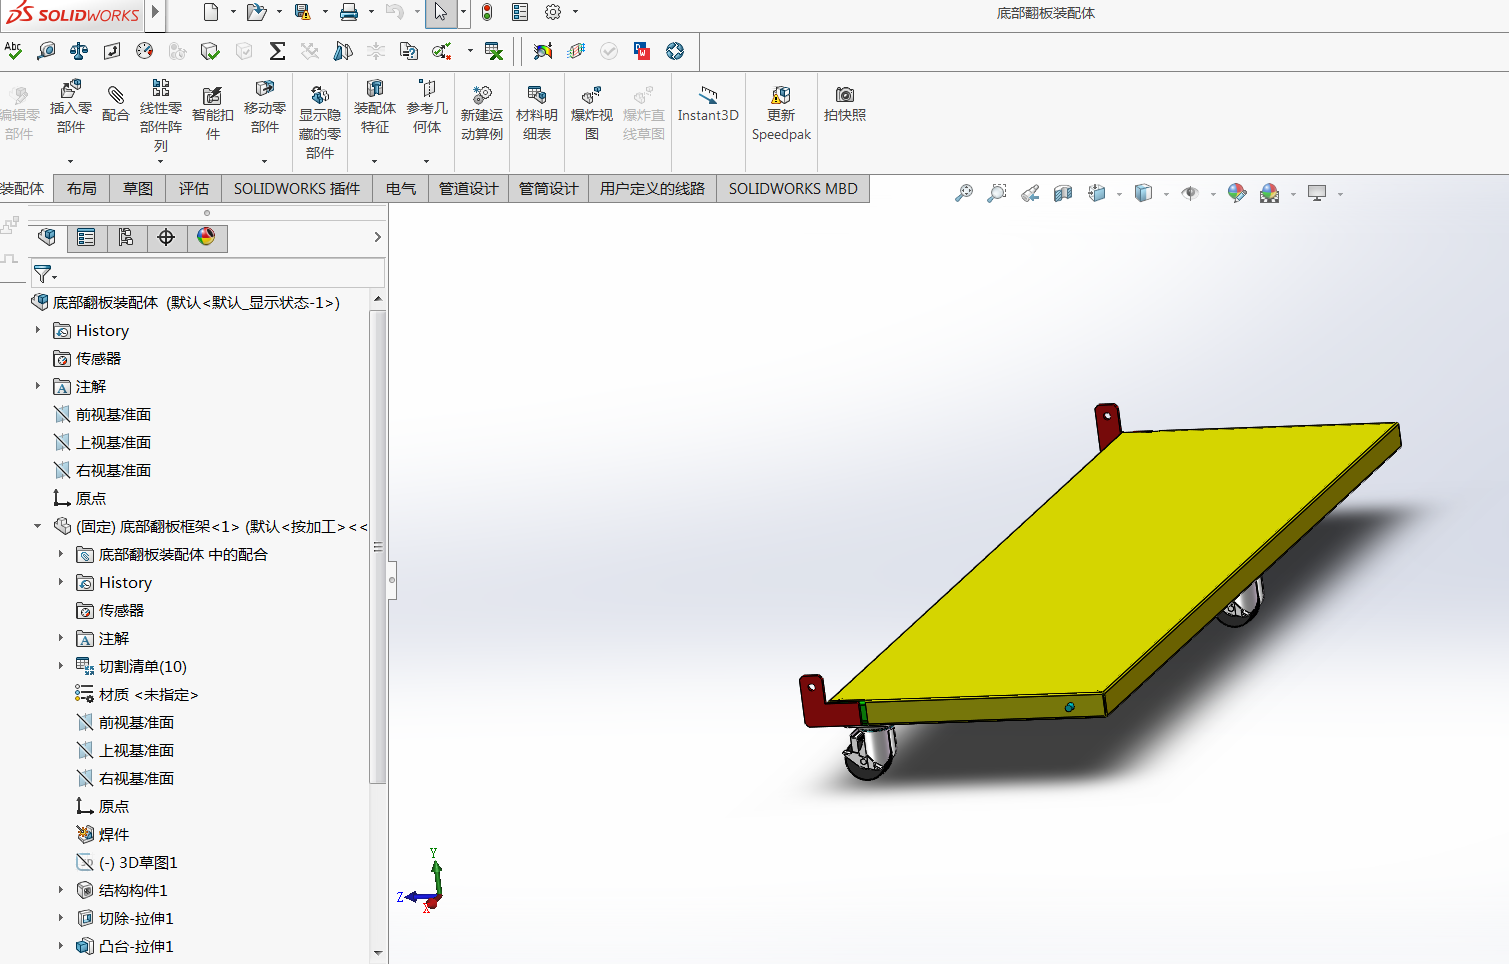
Task: Open a file with the Open folder icon
Action: pyautogui.click(x=256, y=12)
